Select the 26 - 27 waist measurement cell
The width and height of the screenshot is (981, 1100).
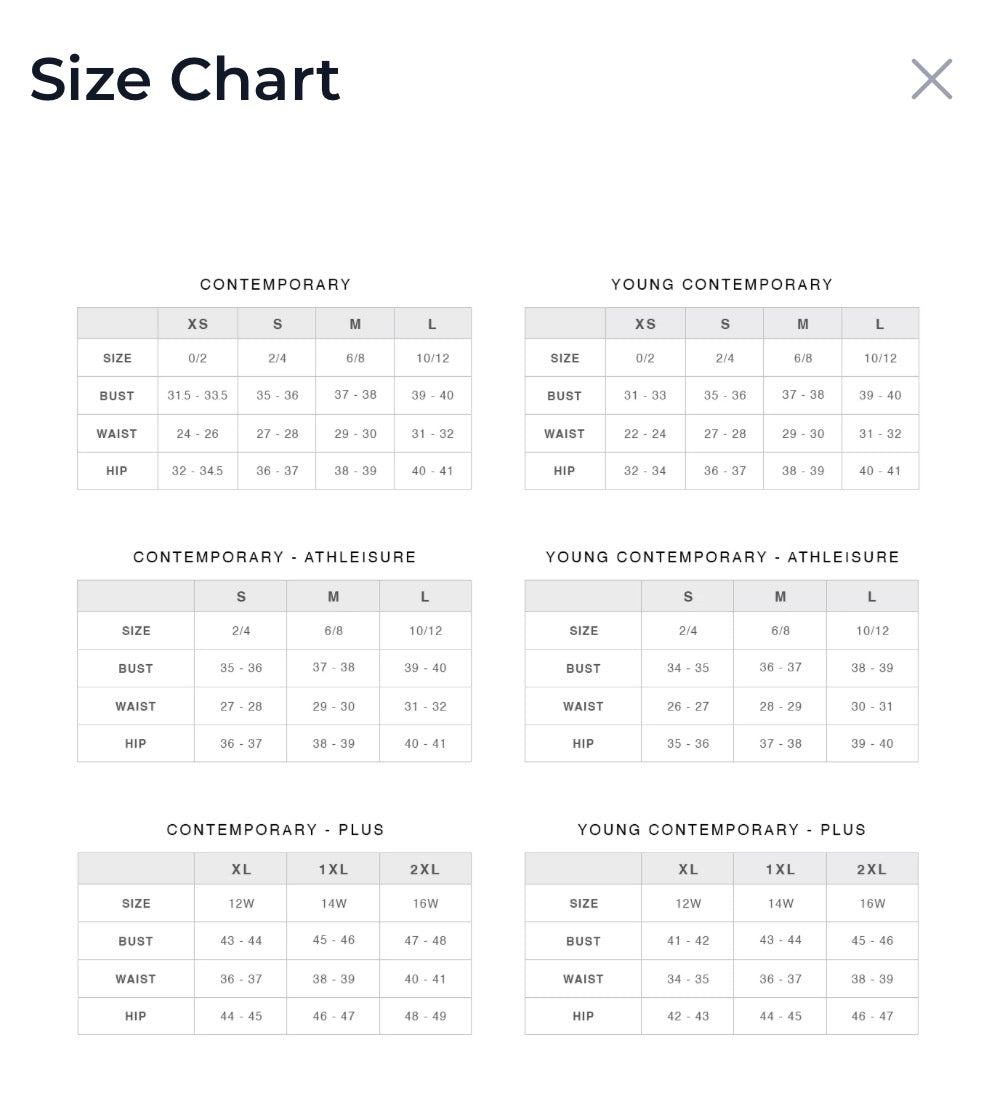tap(688, 706)
